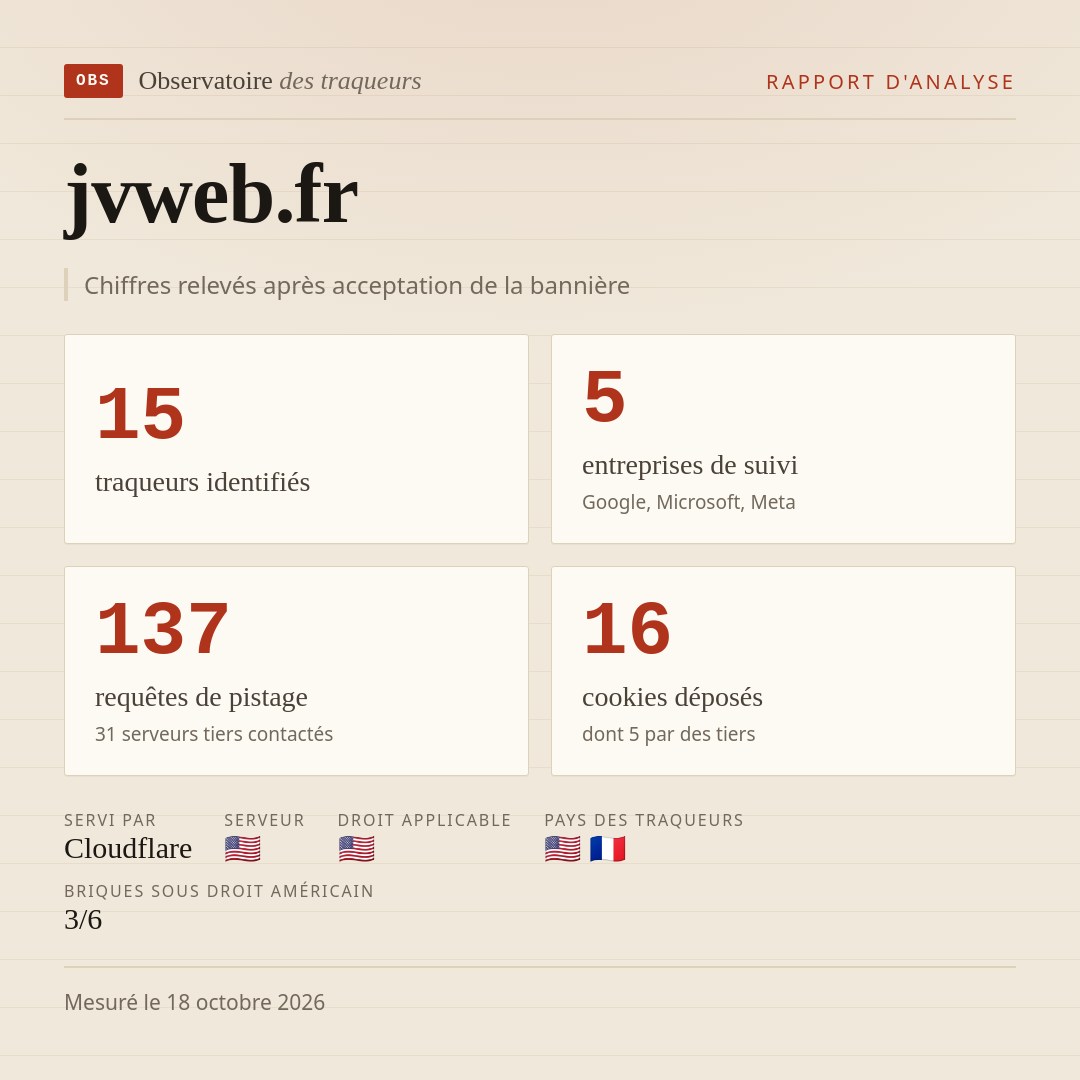Click '31 serveurs tiers contactés'

tap(214, 734)
